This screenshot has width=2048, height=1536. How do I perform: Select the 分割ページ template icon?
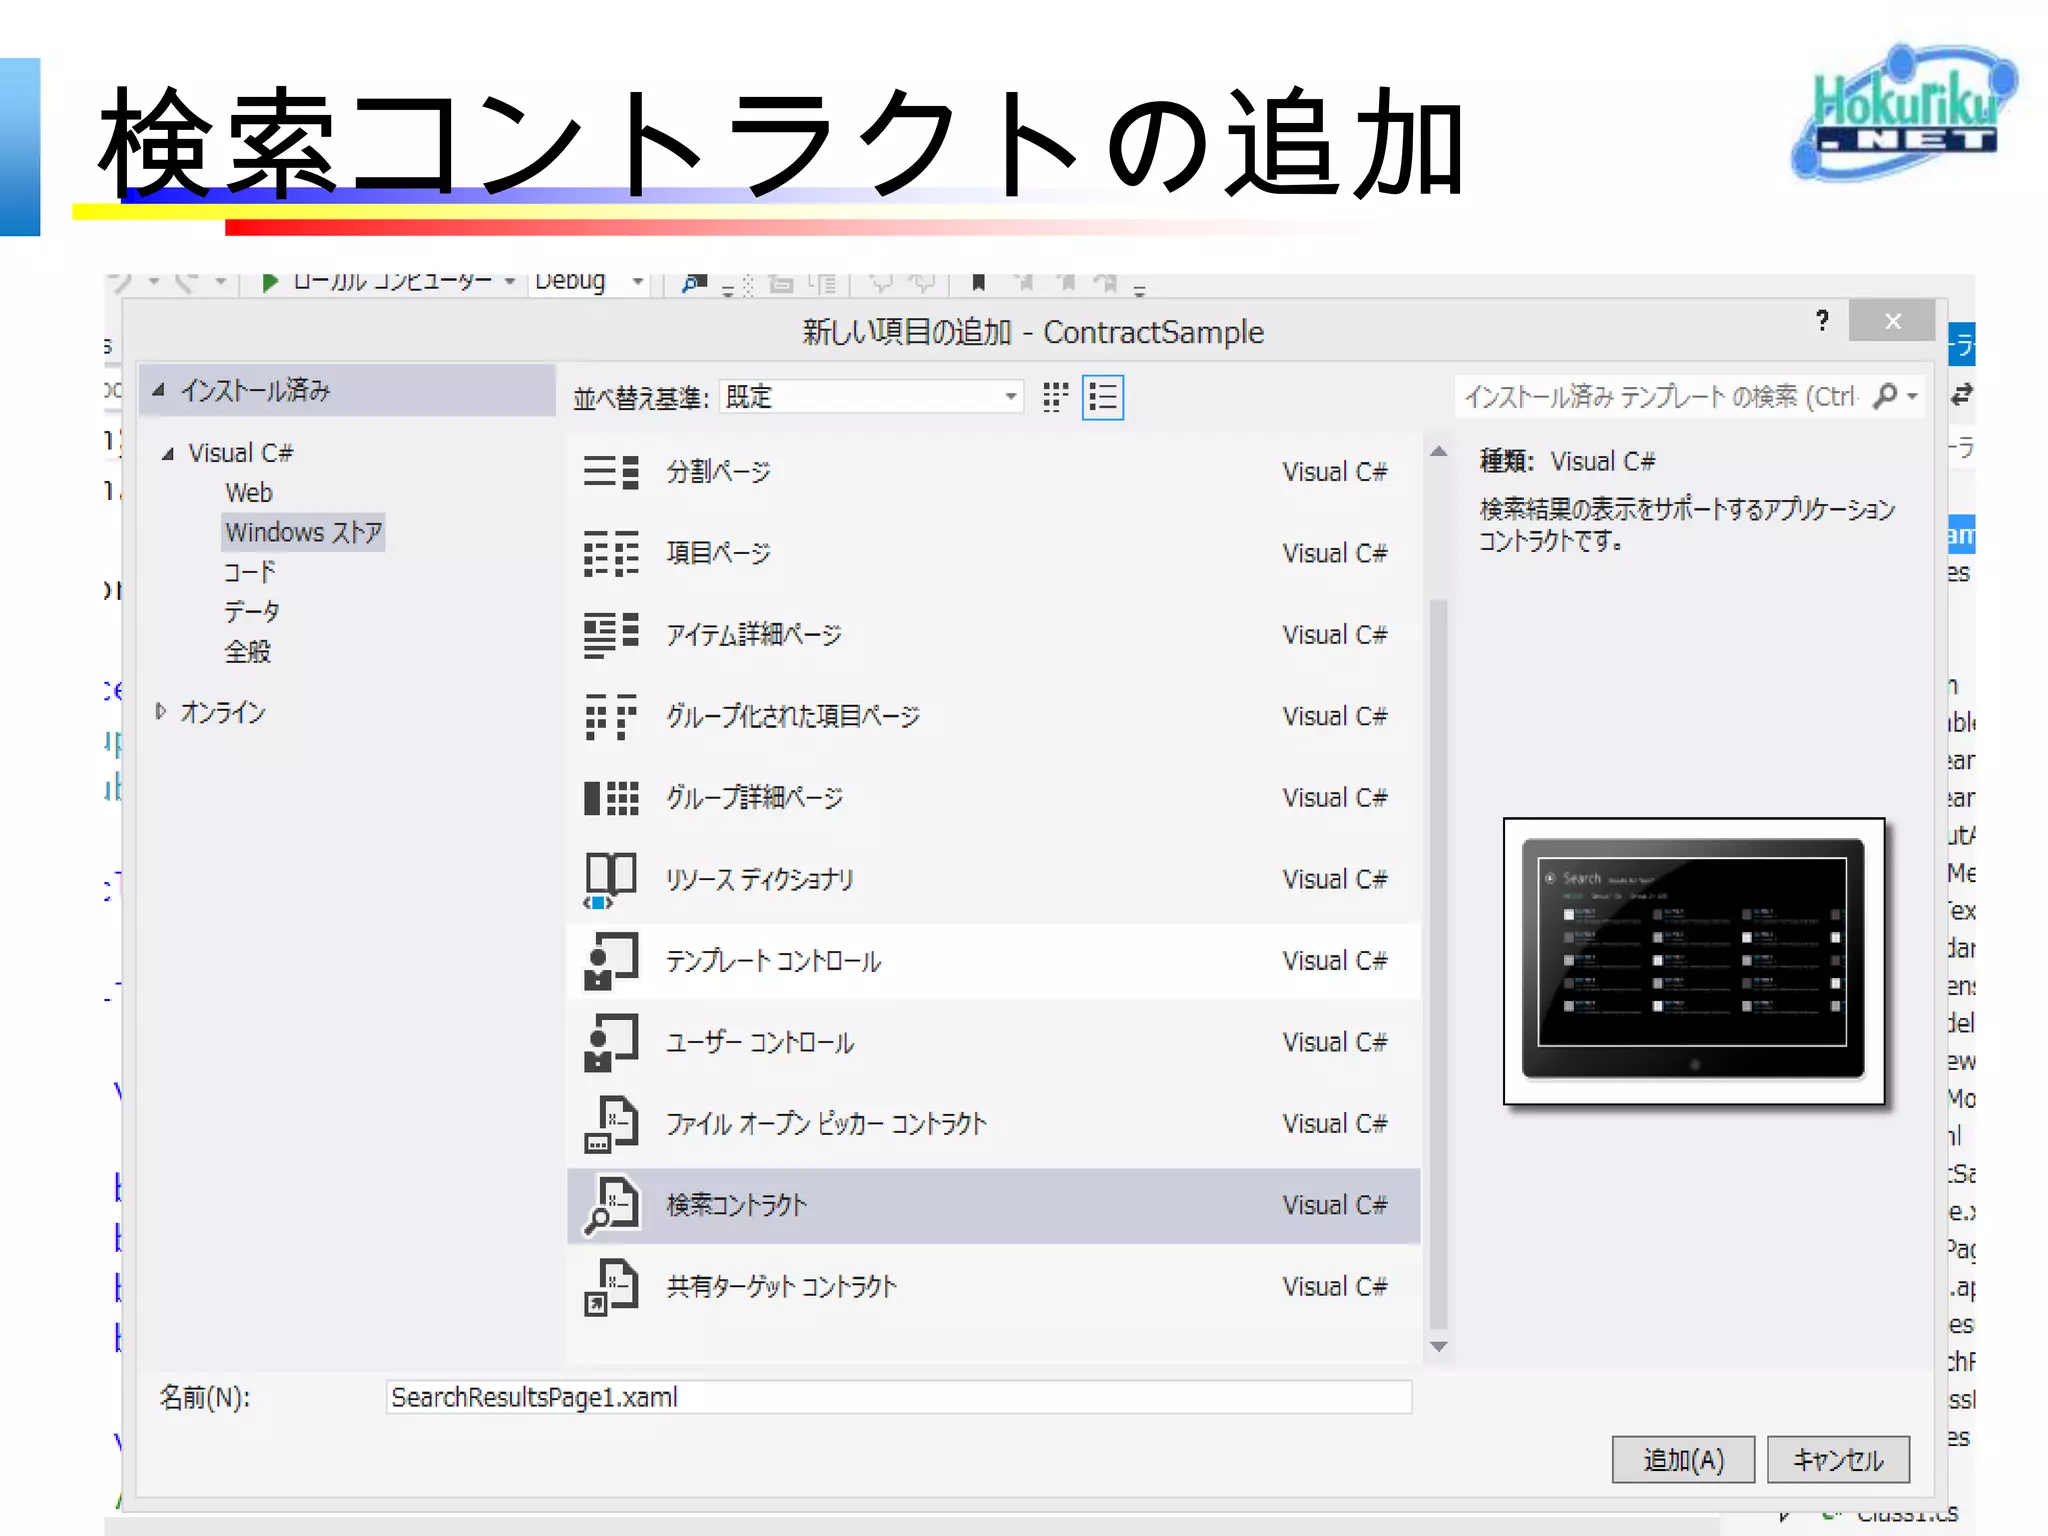coord(611,472)
